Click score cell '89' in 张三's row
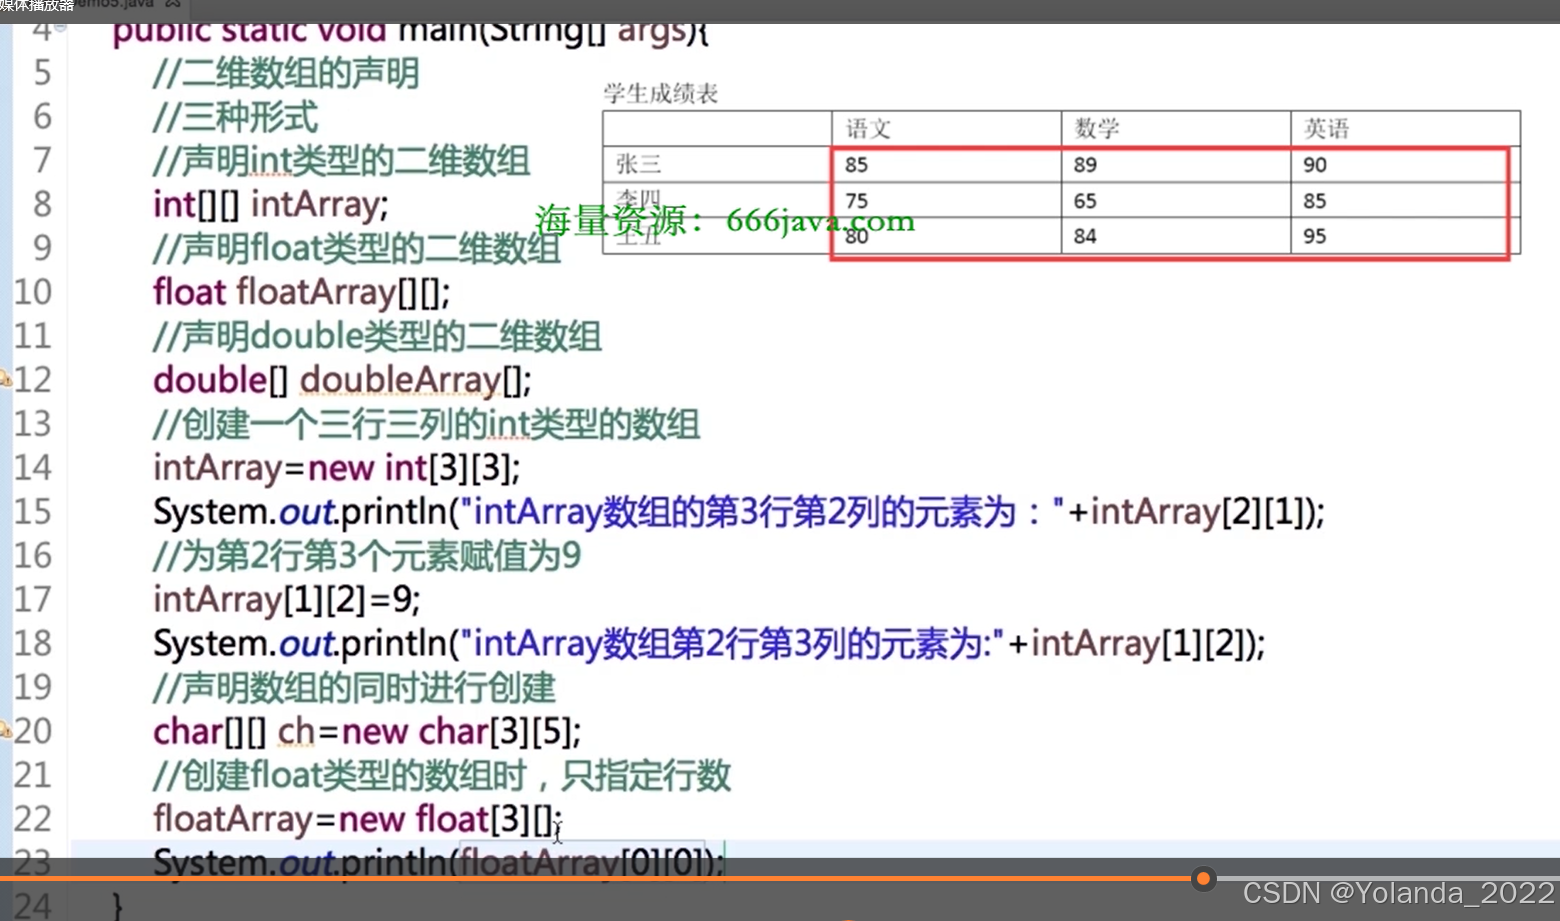The width and height of the screenshot is (1560, 921). (1085, 165)
